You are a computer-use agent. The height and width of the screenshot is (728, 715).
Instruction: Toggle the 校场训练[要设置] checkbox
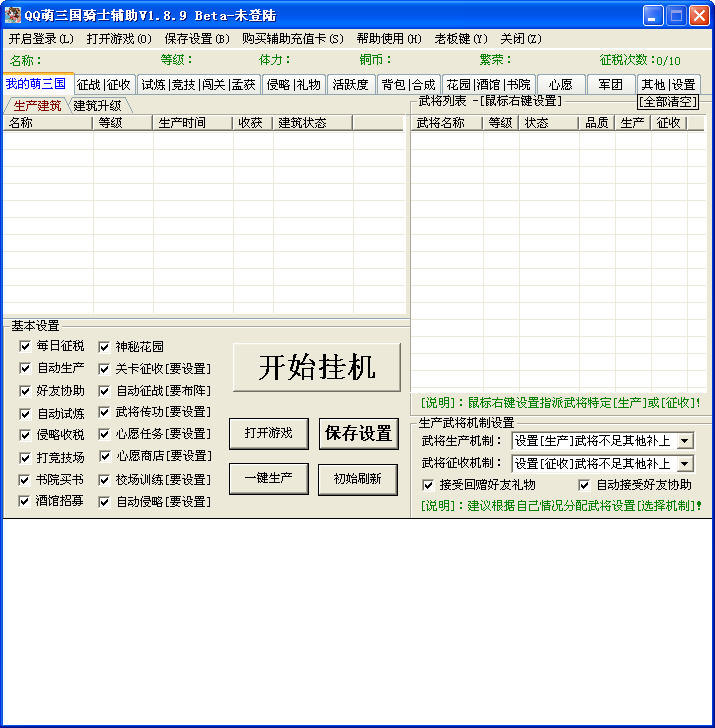104,480
